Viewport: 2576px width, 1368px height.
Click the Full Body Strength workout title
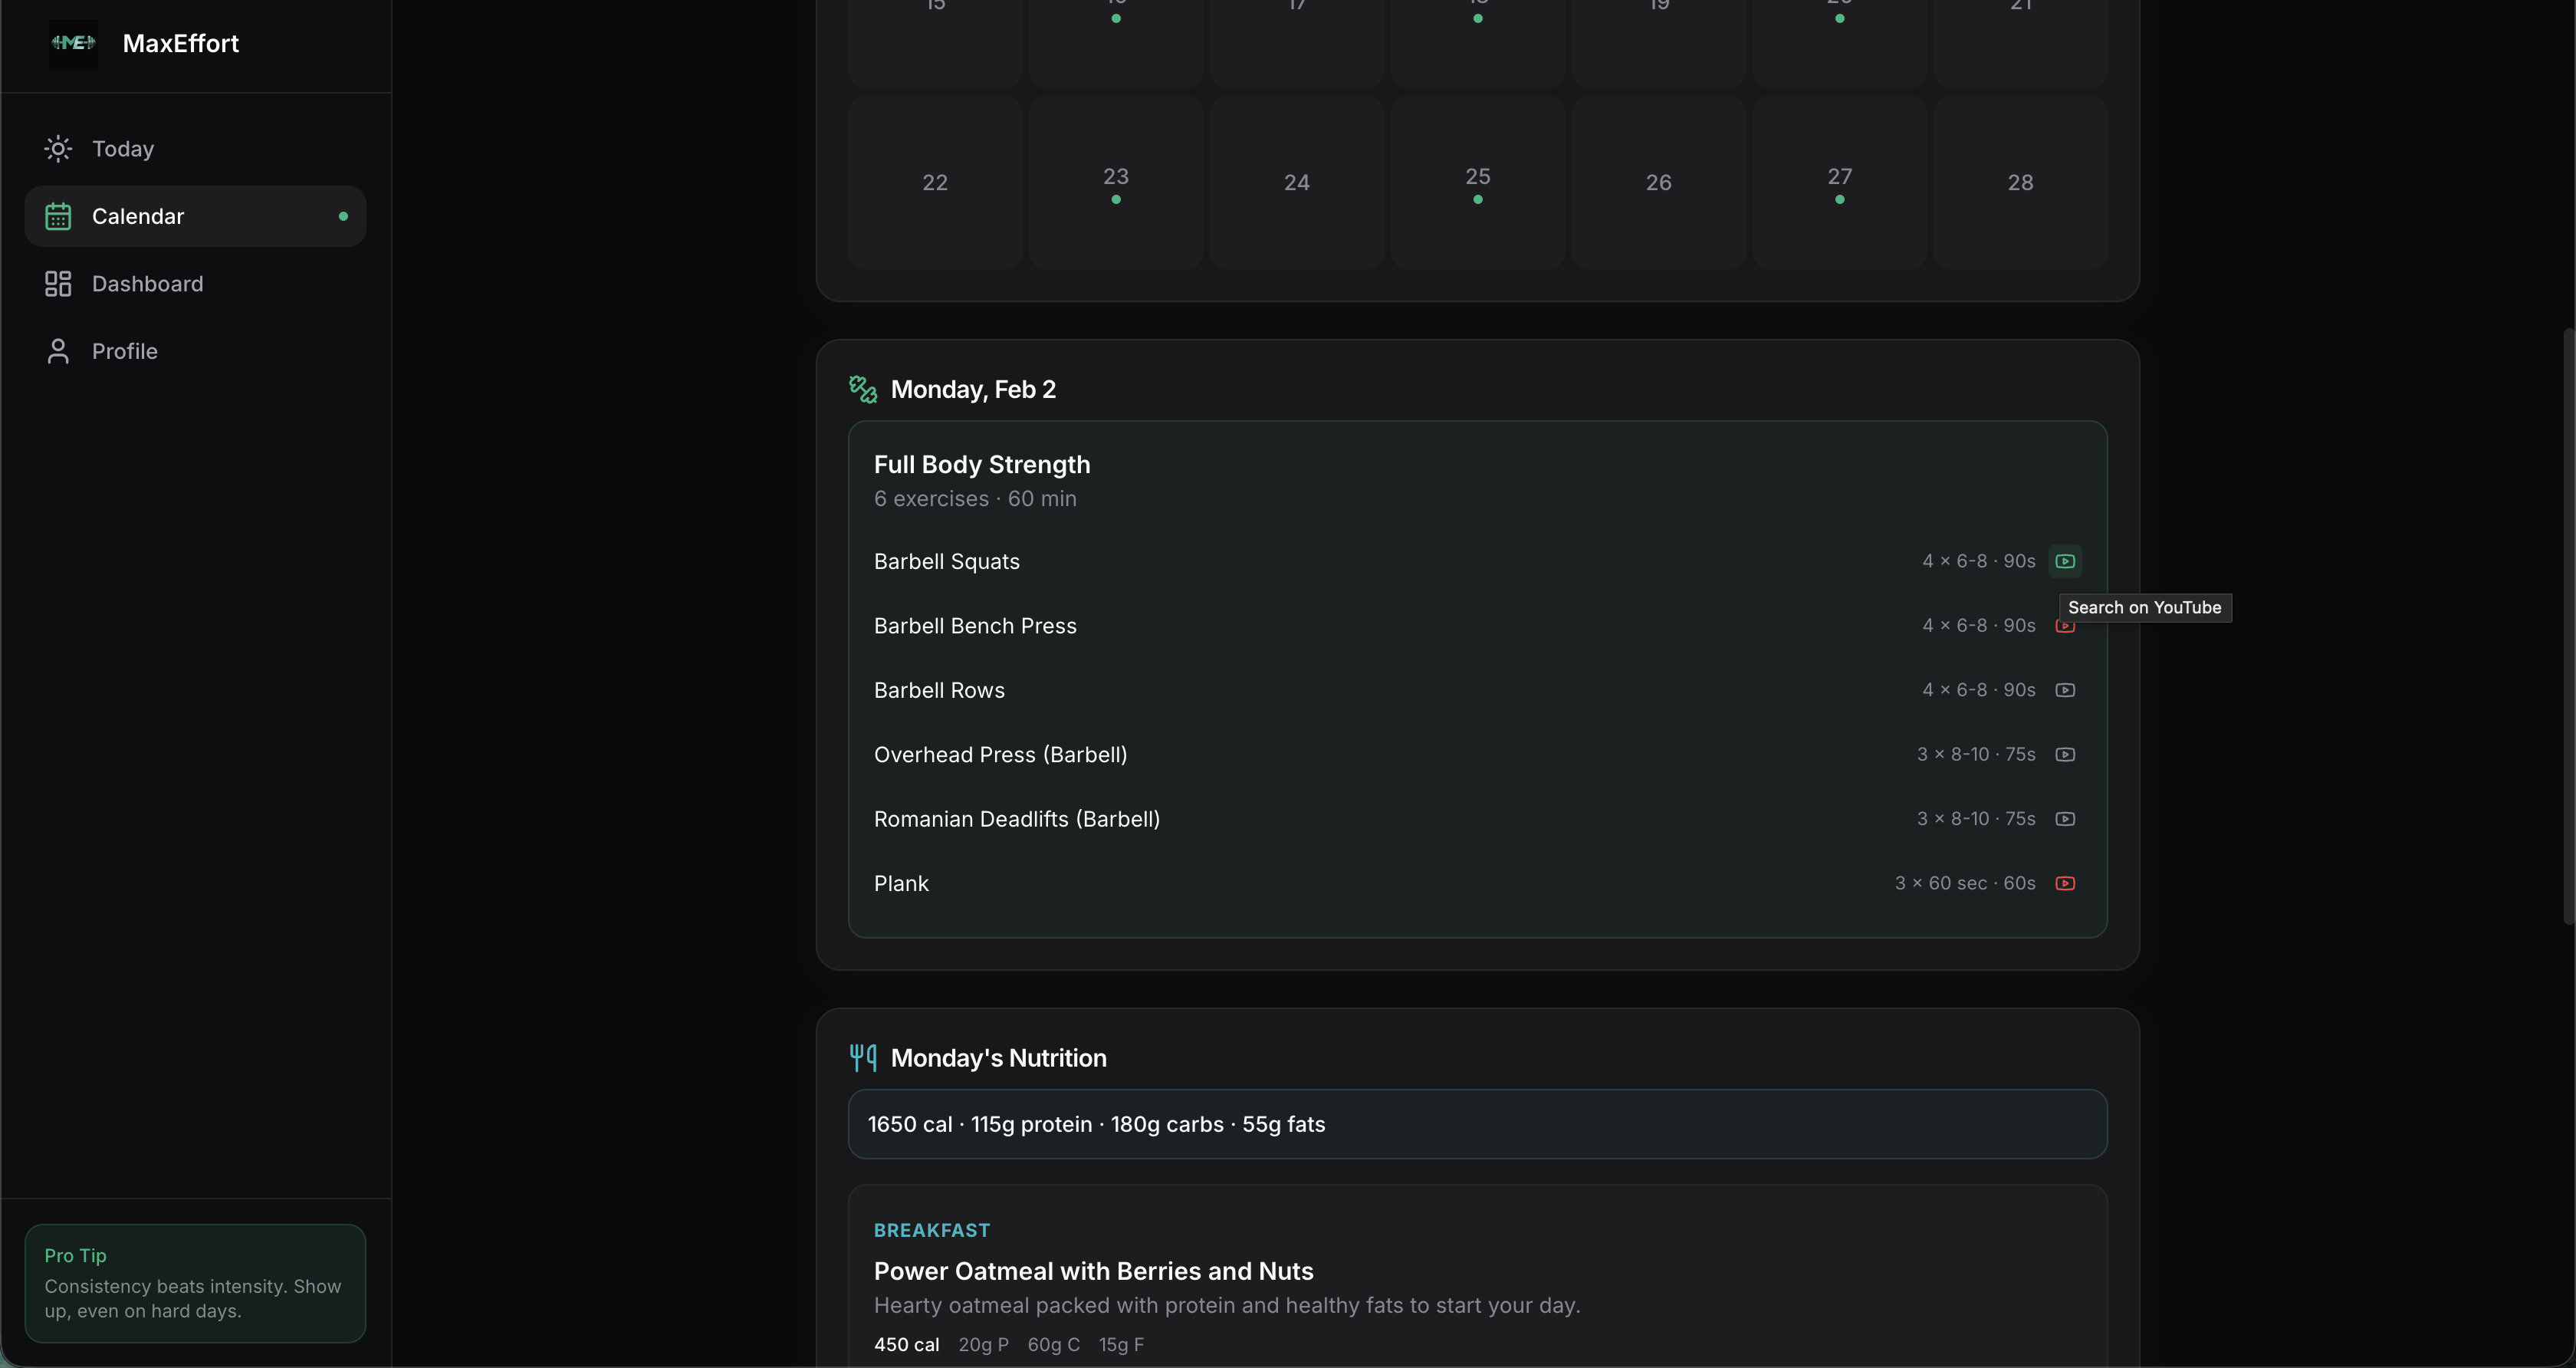(x=981, y=465)
